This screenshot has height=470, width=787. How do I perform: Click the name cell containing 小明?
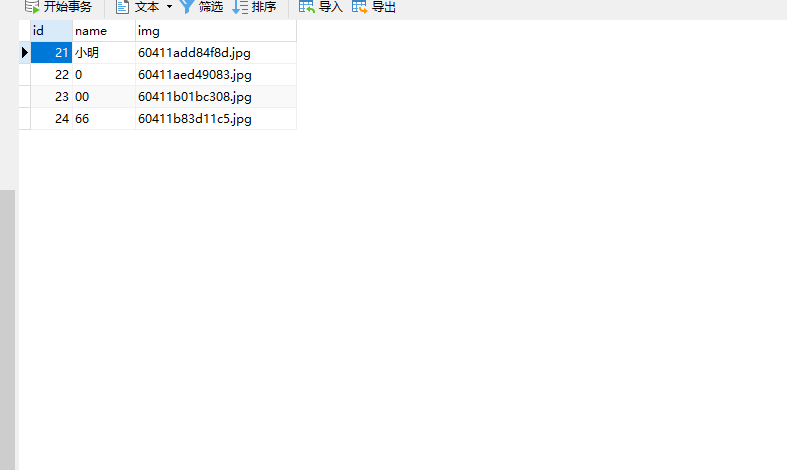pyautogui.click(x=103, y=53)
